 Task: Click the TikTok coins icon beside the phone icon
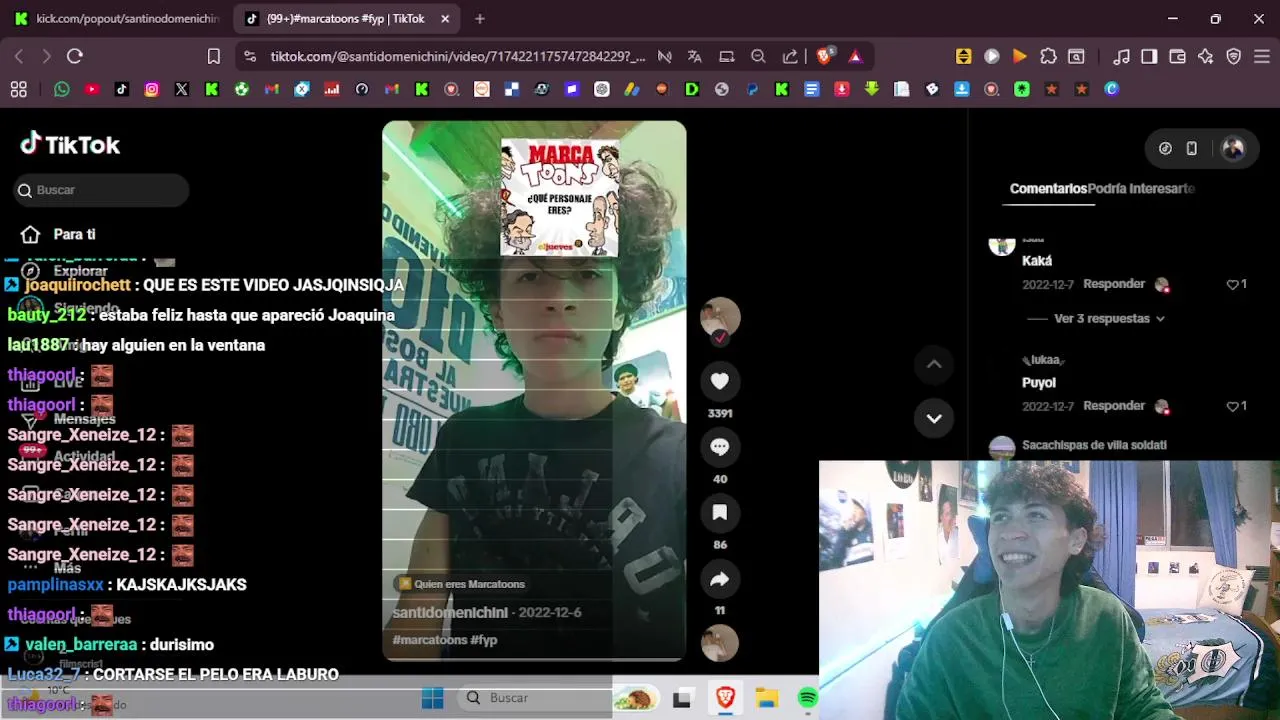point(1165,148)
